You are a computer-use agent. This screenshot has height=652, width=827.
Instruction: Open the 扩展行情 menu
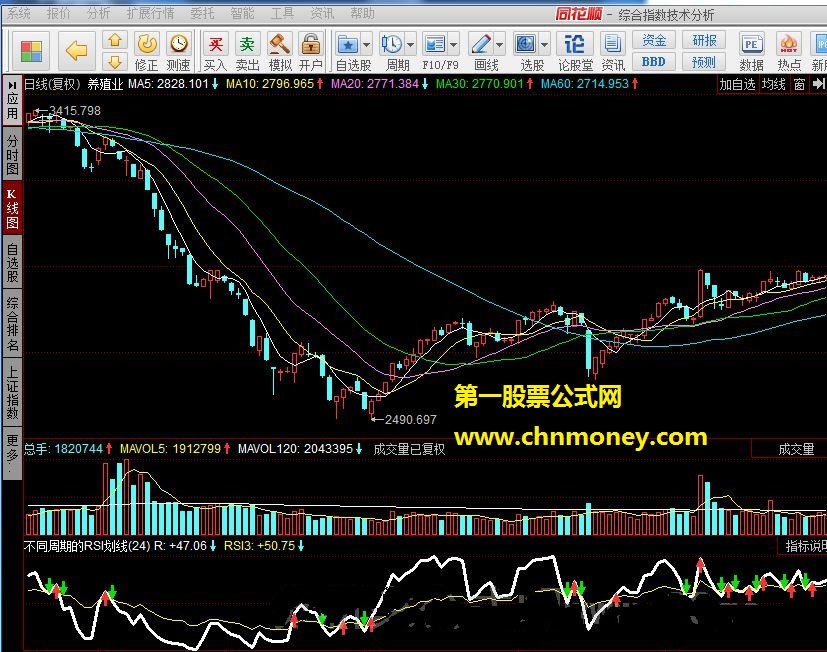click(x=150, y=13)
